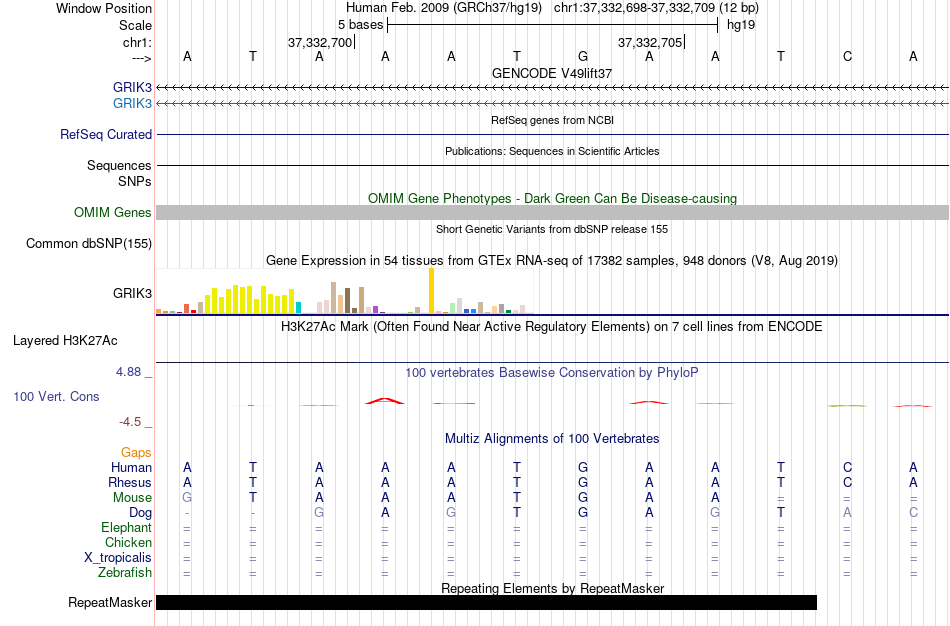Open the dark blue GRIK3 gene label
Image resolution: width=950 pixels, height=626 pixels.
[132, 87]
